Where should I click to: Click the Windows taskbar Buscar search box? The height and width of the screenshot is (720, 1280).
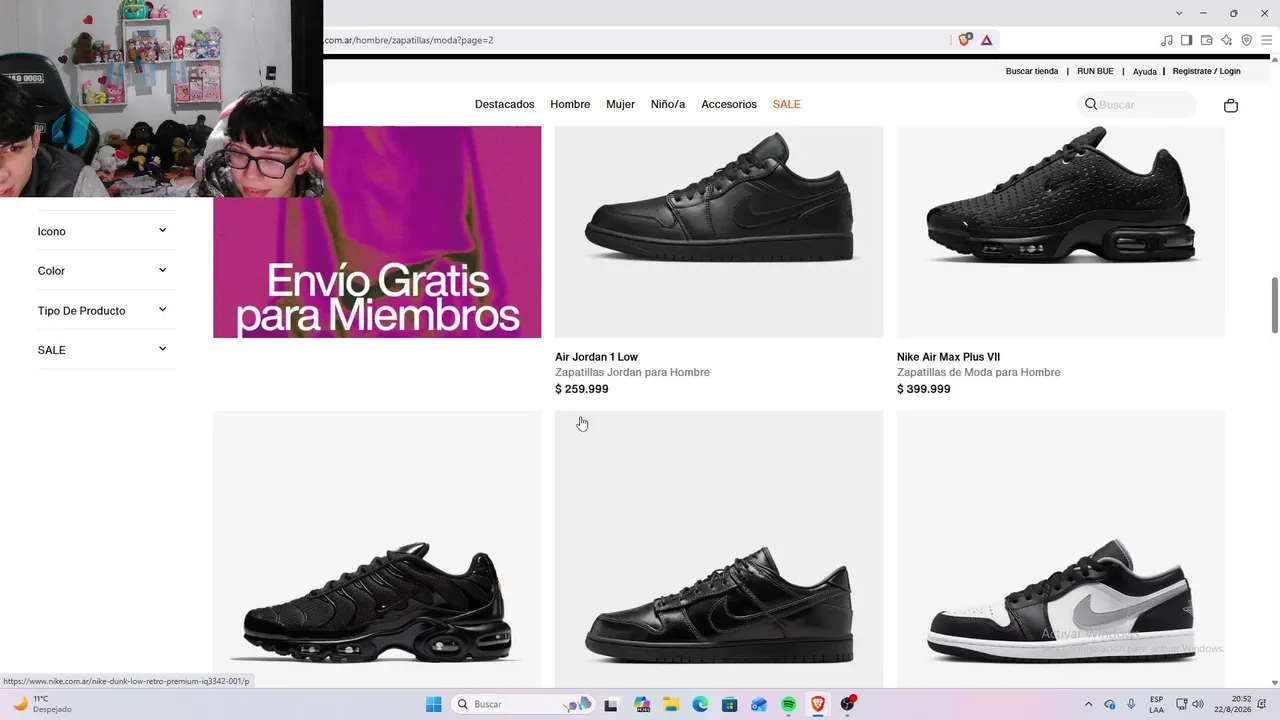pos(522,704)
